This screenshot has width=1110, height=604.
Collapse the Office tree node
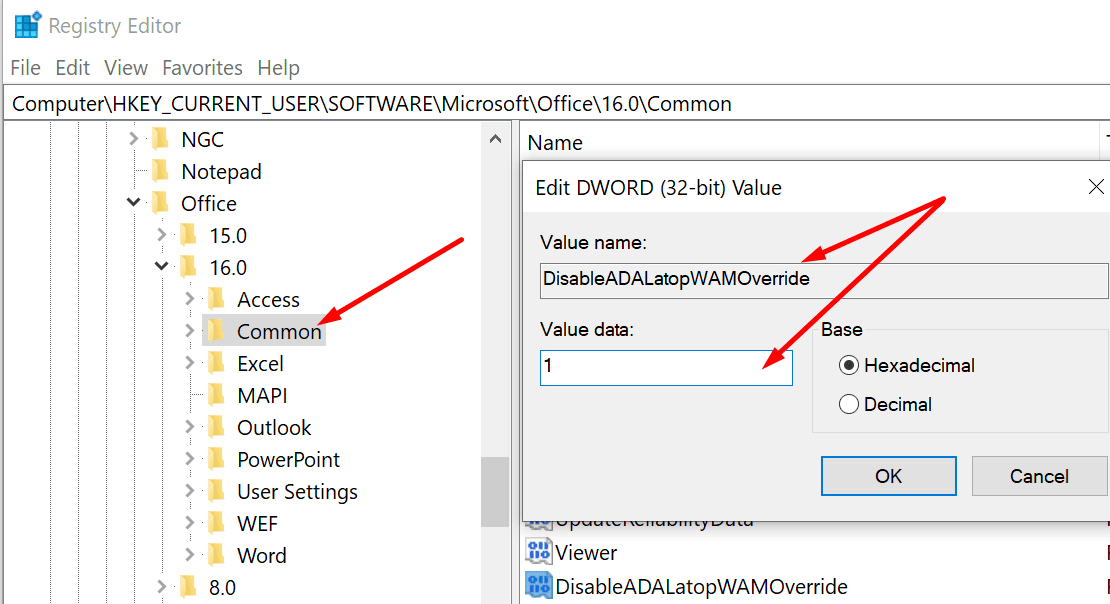pyautogui.click(x=133, y=203)
